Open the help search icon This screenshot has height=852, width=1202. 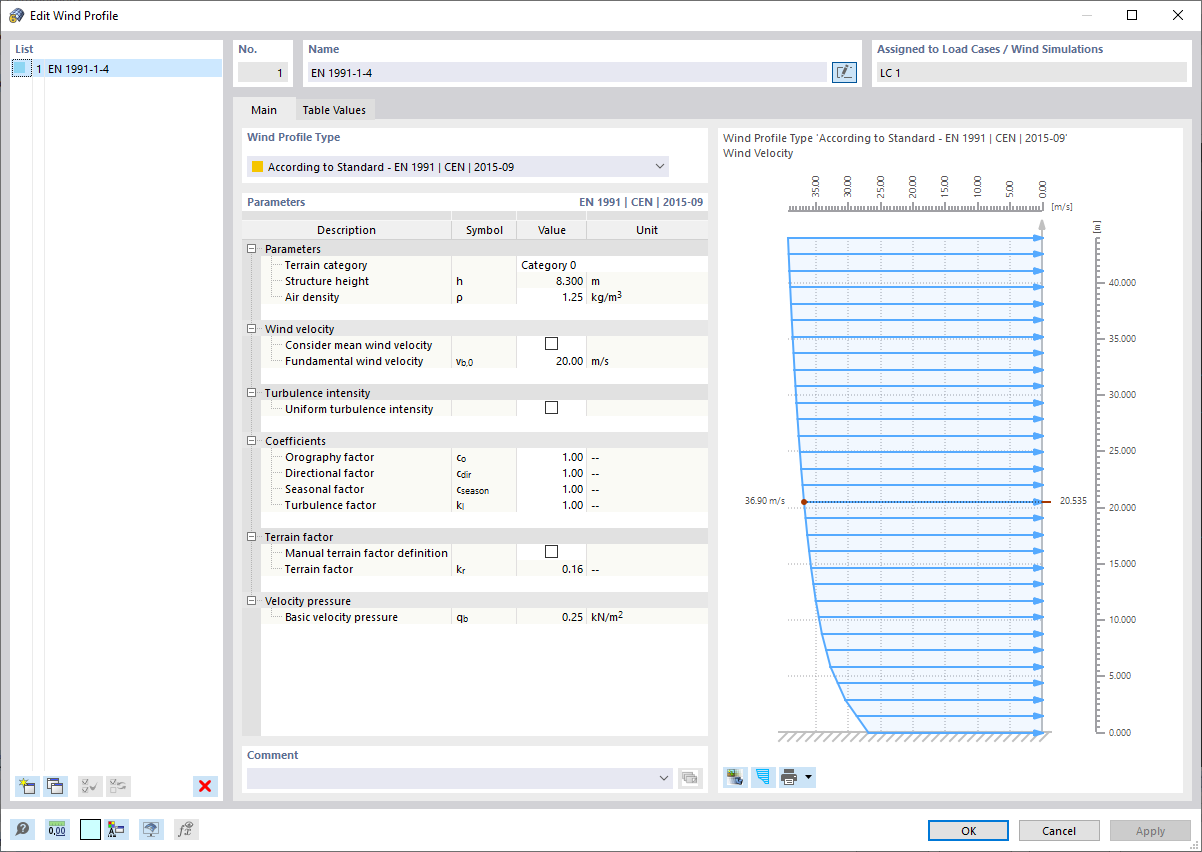pyautogui.click(x=22, y=829)
